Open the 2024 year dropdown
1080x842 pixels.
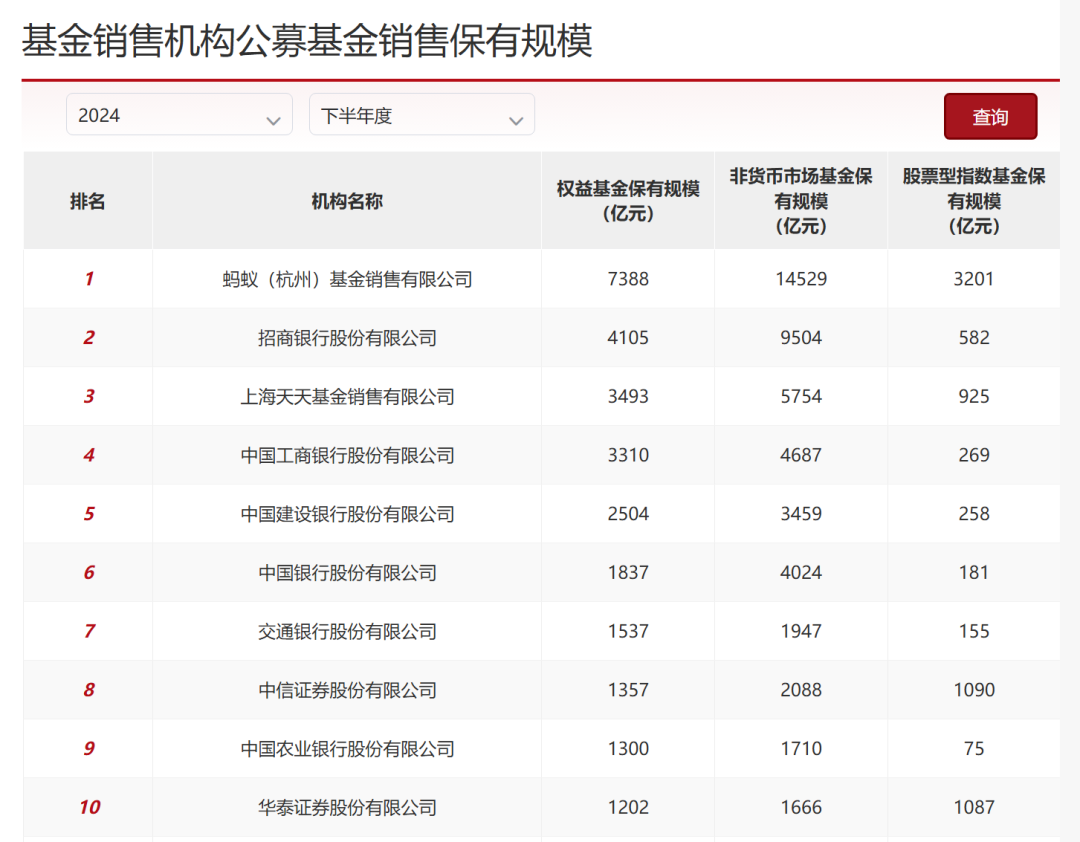[178, 115]
